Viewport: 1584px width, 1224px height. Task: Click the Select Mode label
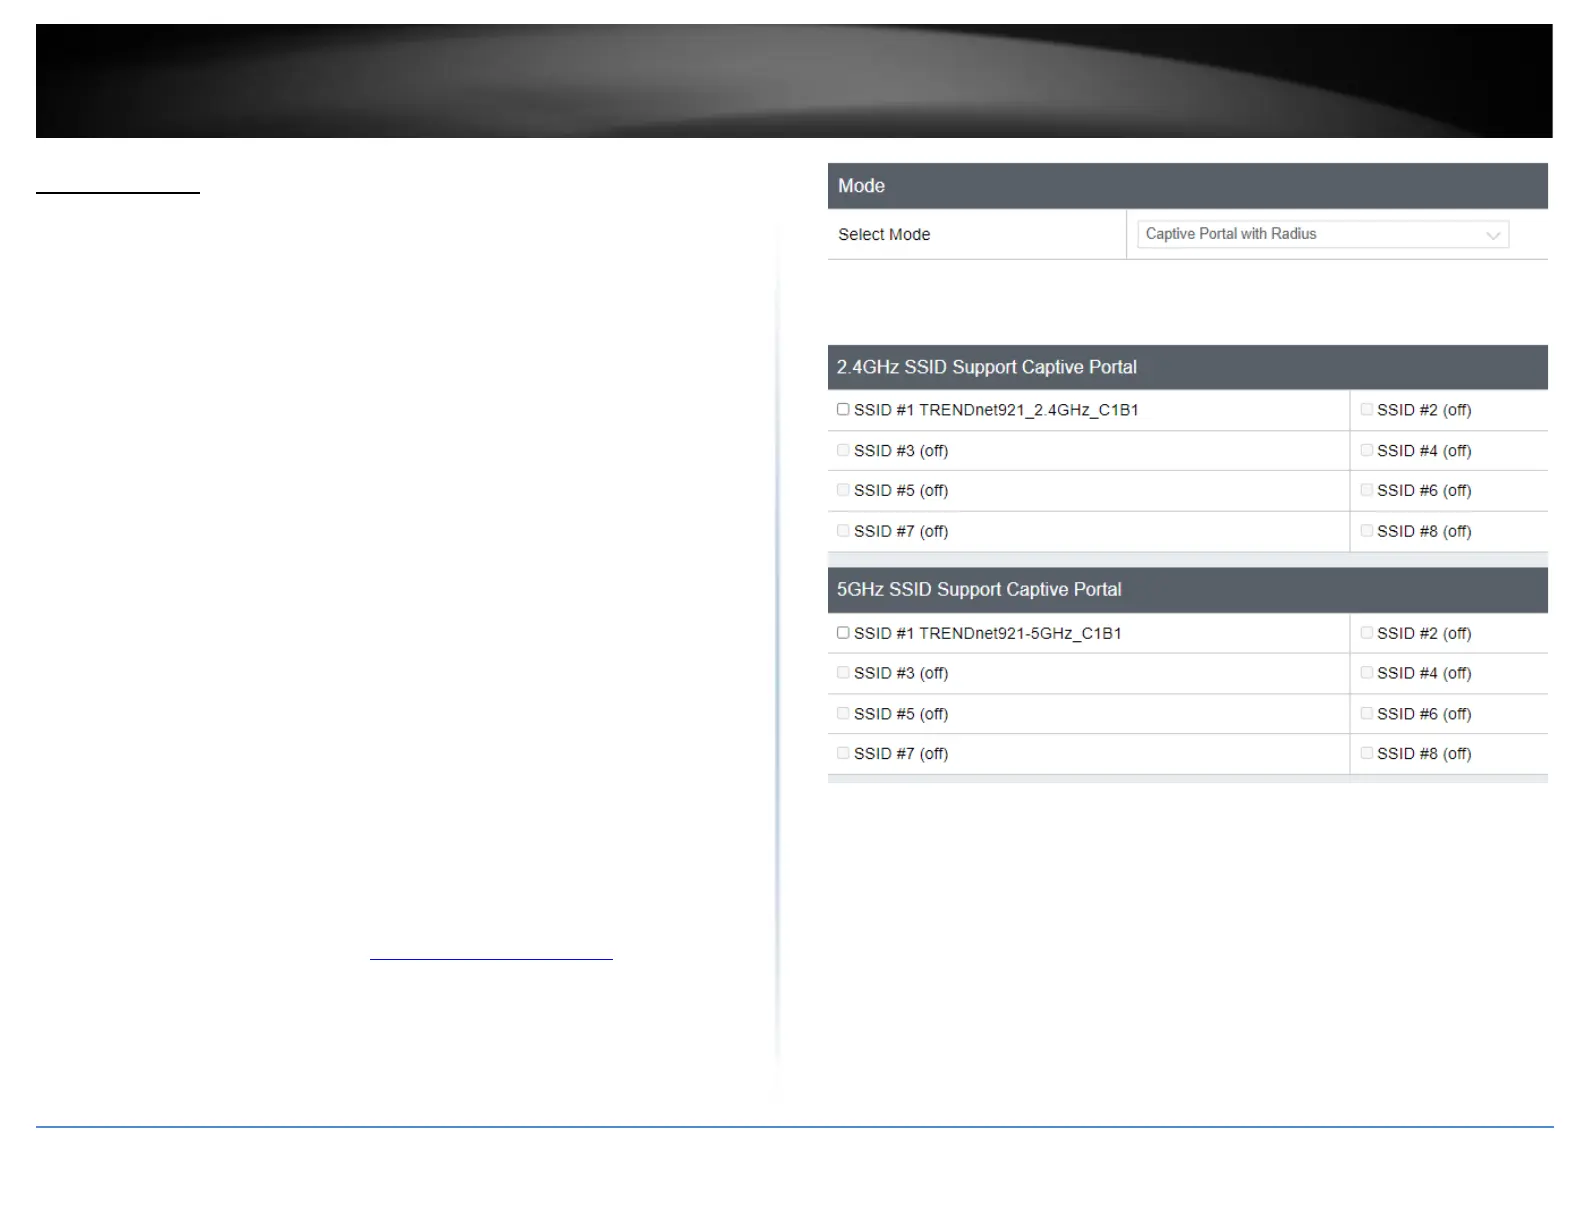[884, 234]
